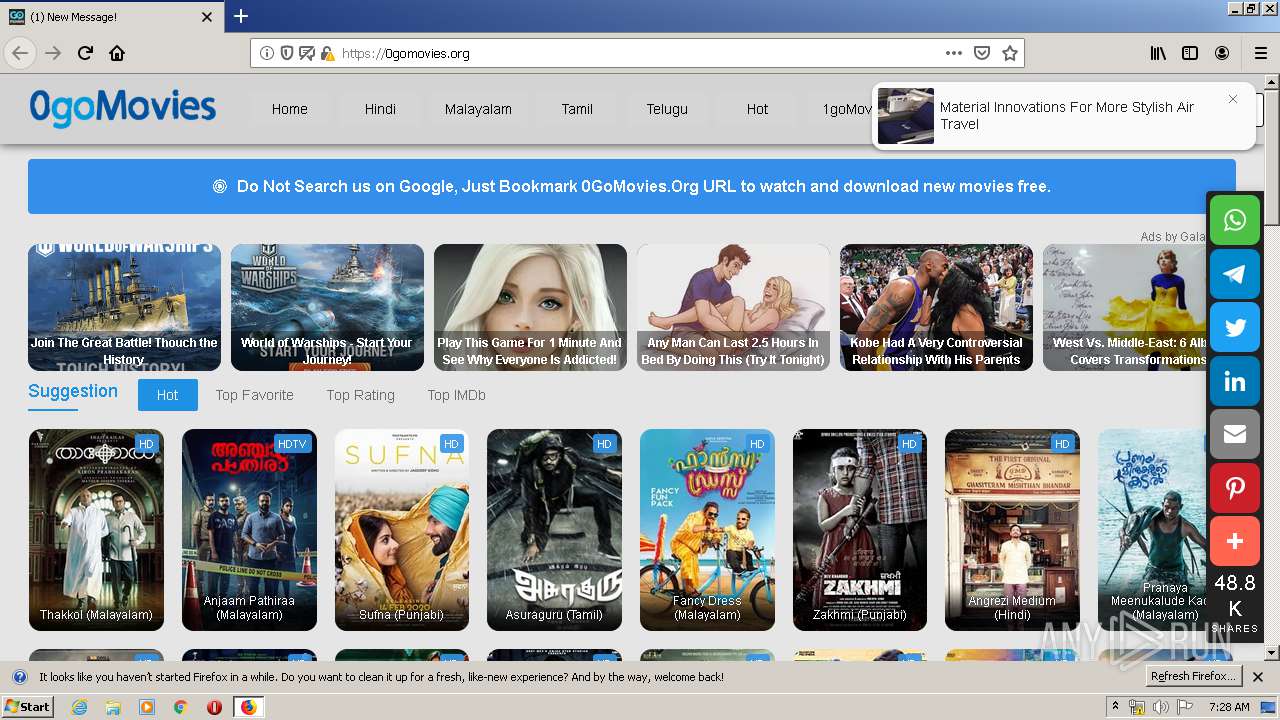Open the Hot nav item

point(757,109)
